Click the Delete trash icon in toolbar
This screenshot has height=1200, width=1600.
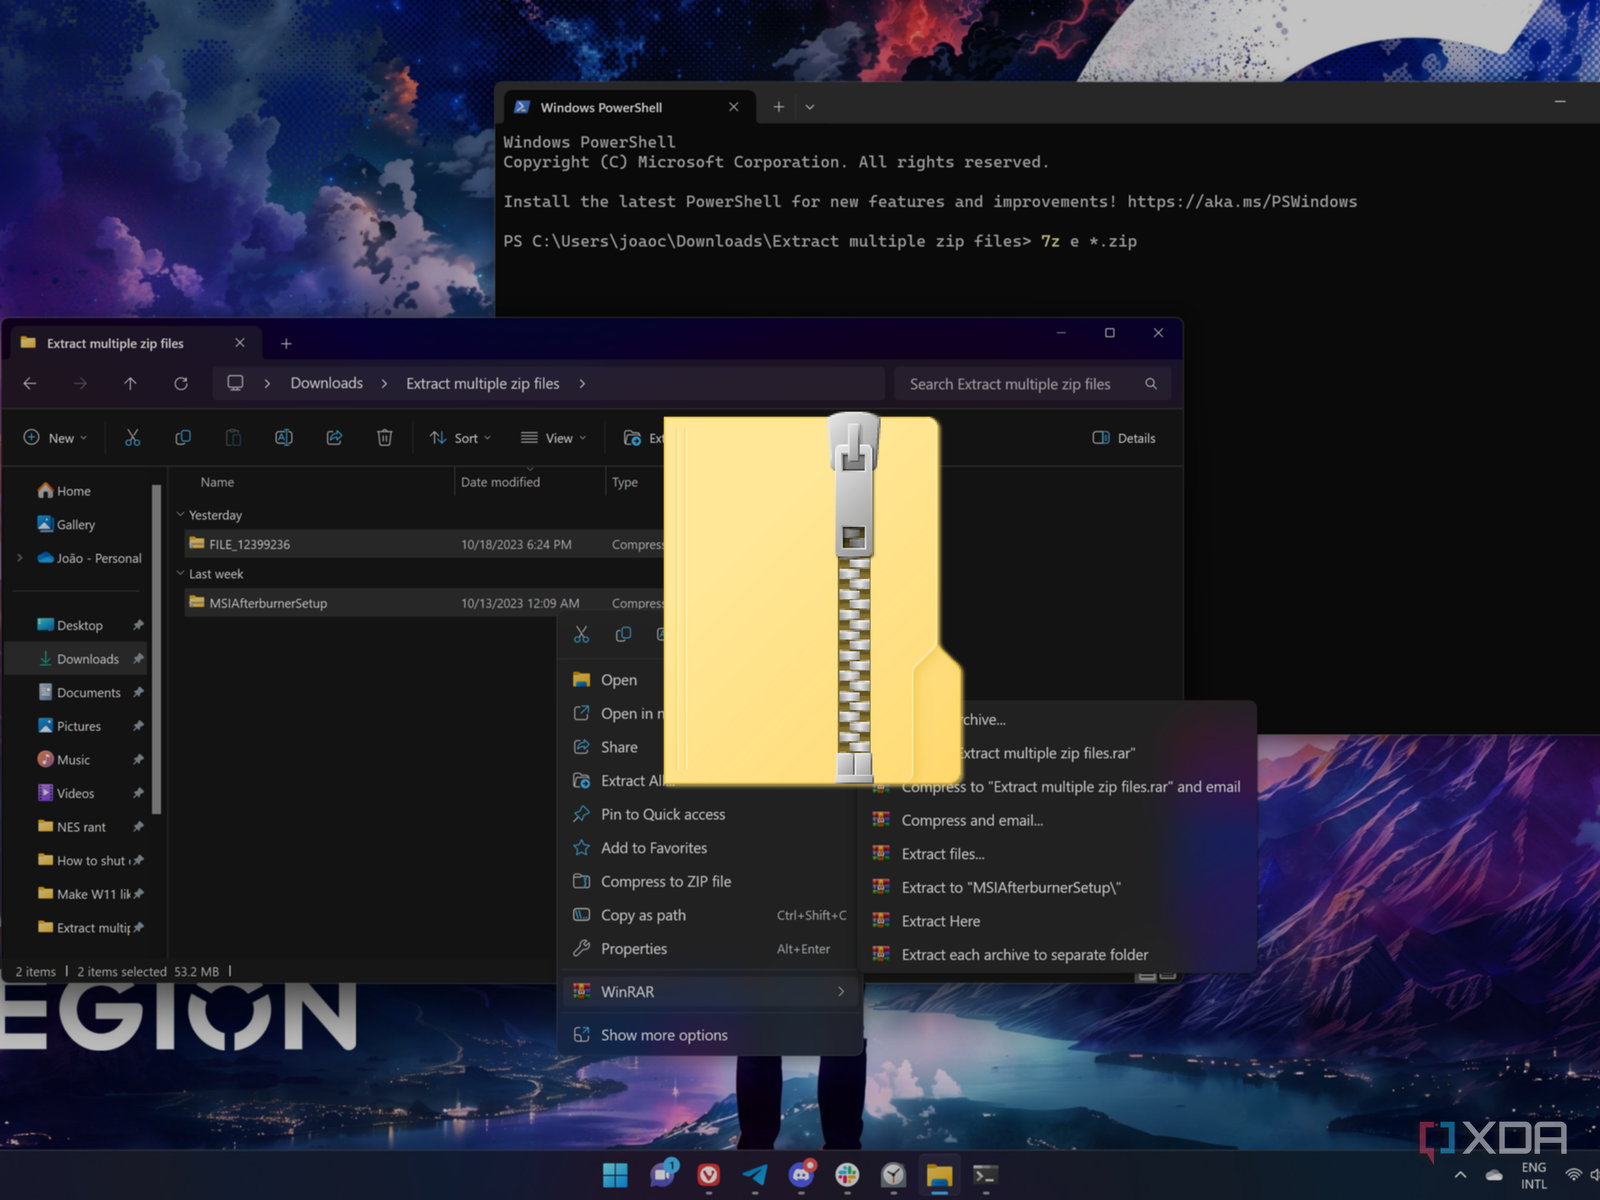pos(384,438)
